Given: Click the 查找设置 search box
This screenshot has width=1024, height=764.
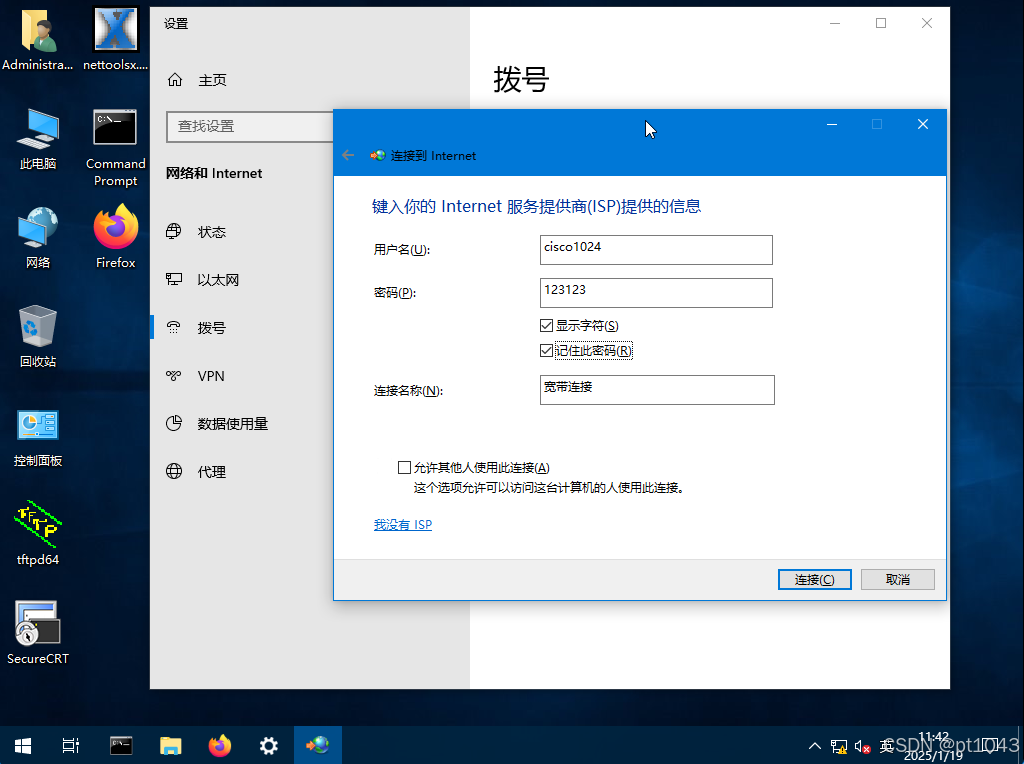Looking at the screenshot, I should tap(250, 126).
